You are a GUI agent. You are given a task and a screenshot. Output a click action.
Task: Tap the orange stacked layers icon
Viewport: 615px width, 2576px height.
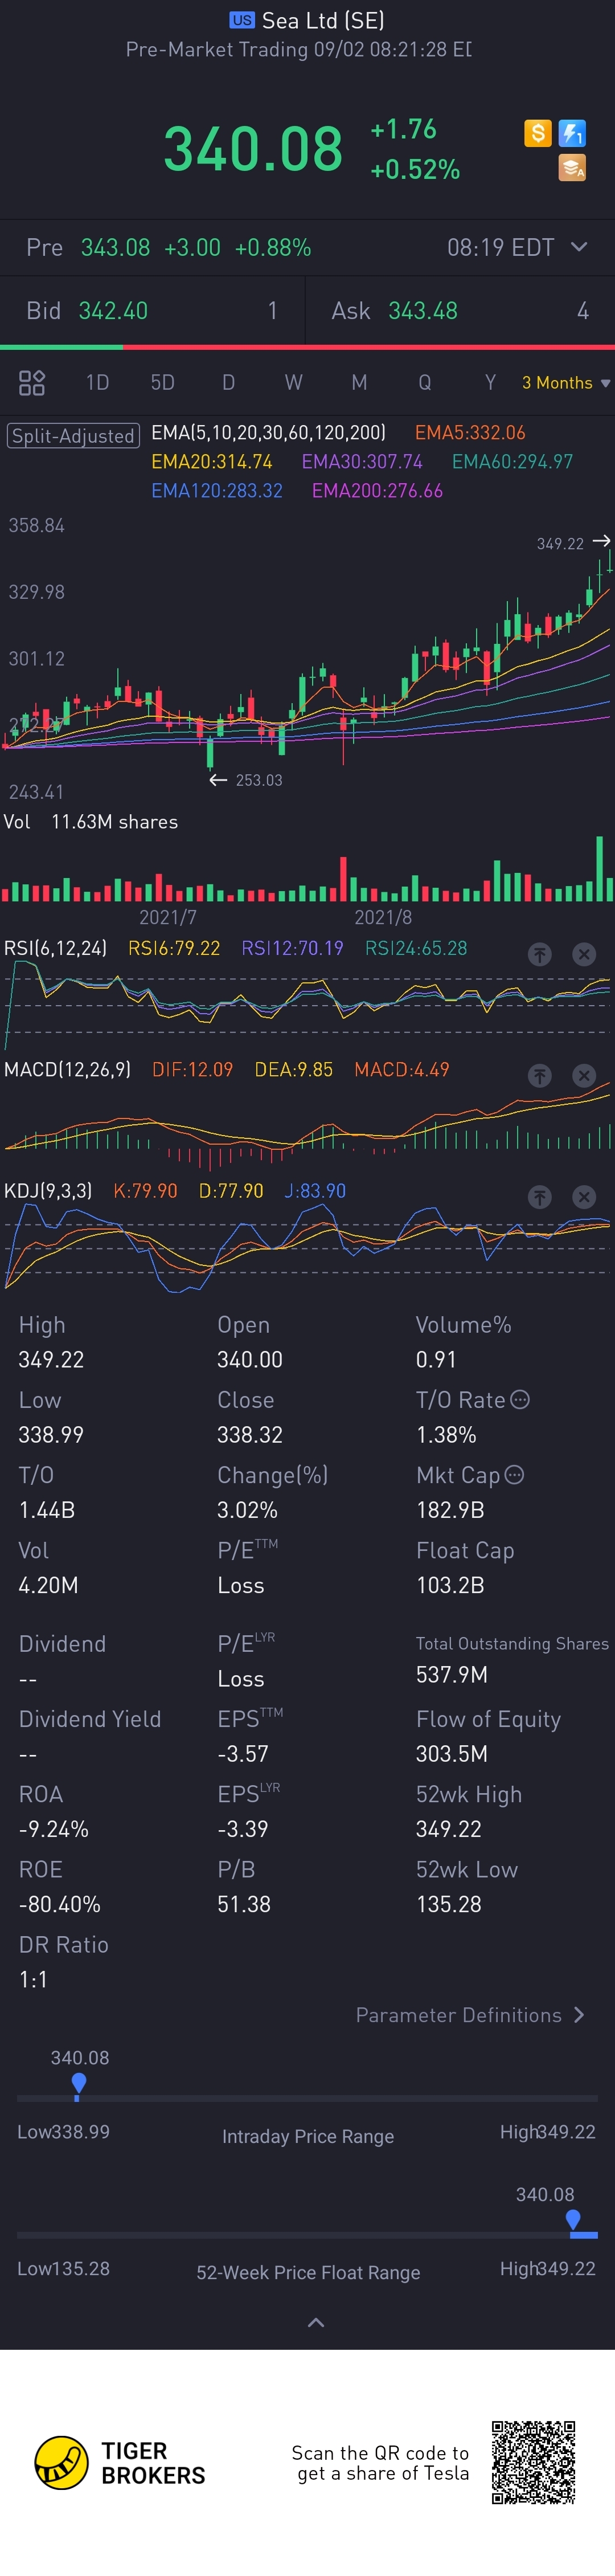[572, 168]
